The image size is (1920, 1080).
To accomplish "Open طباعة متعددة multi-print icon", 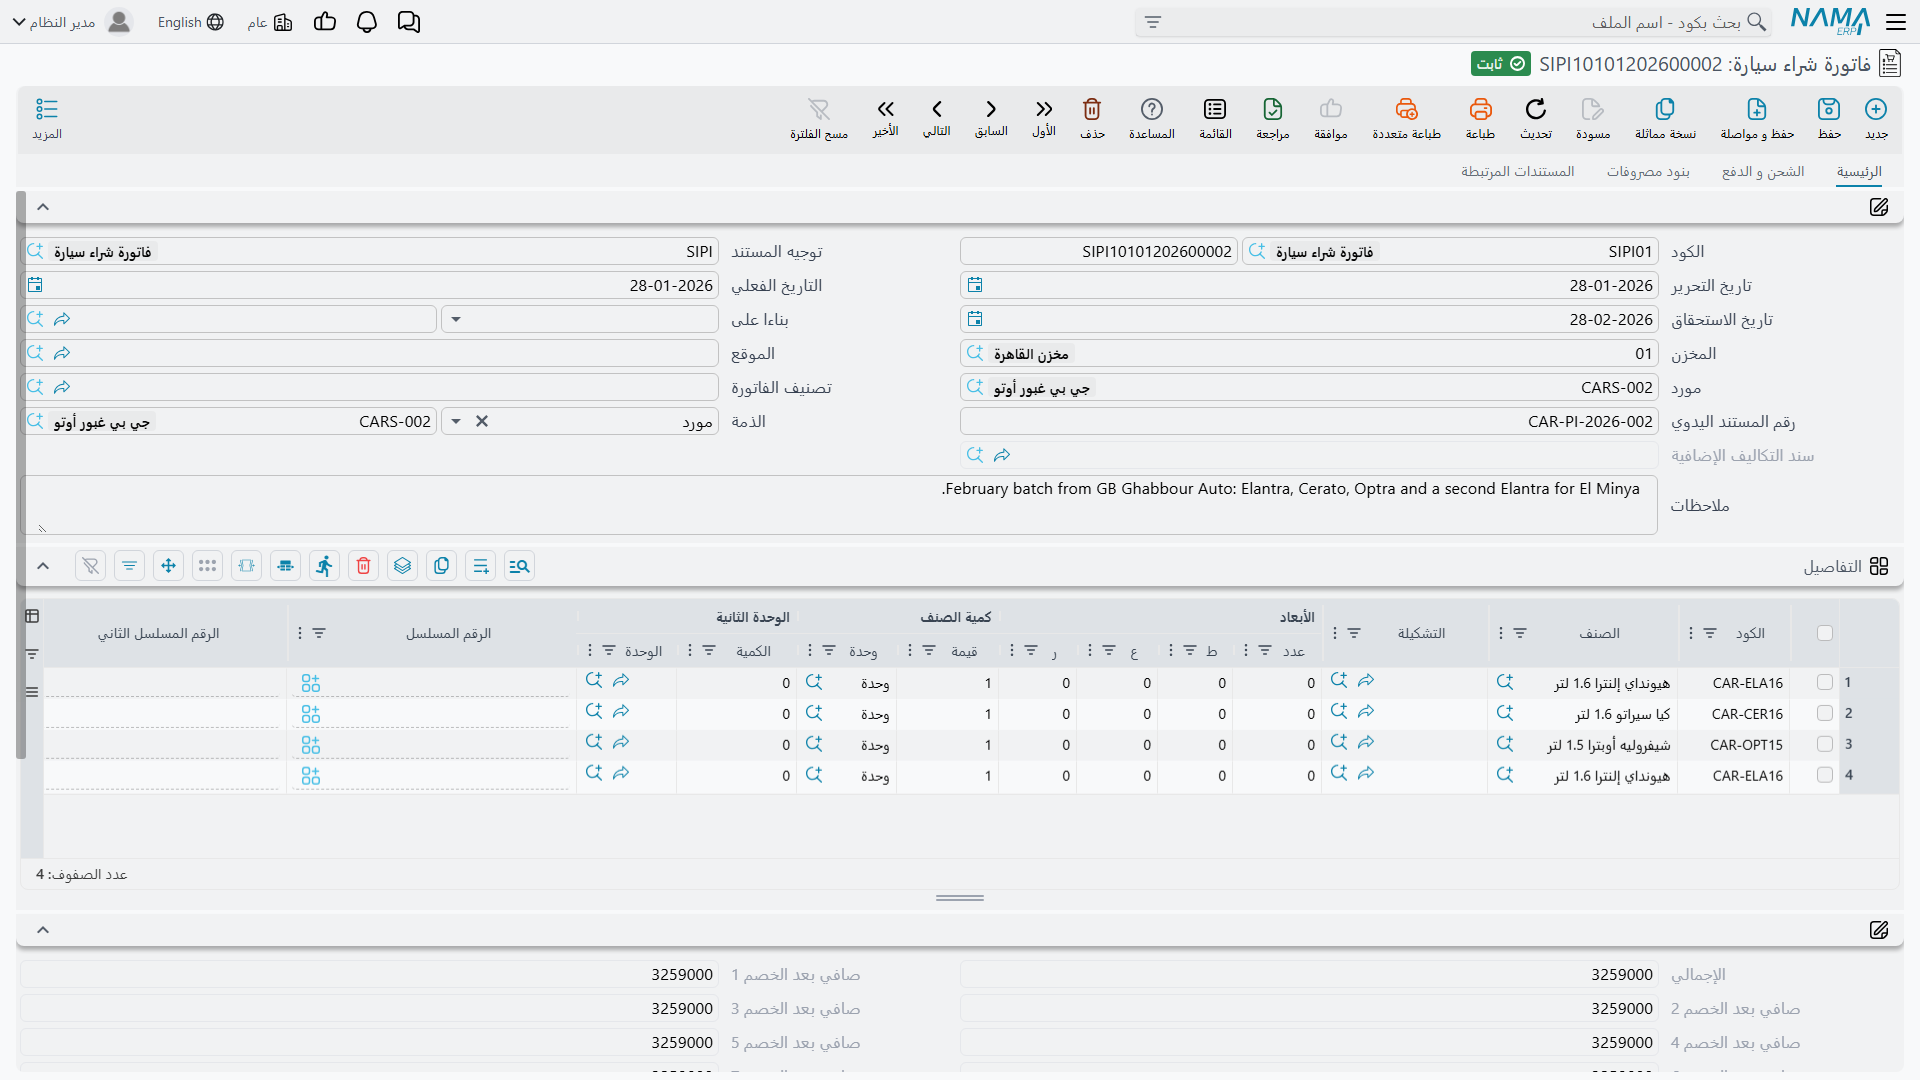I will 1406,109.
